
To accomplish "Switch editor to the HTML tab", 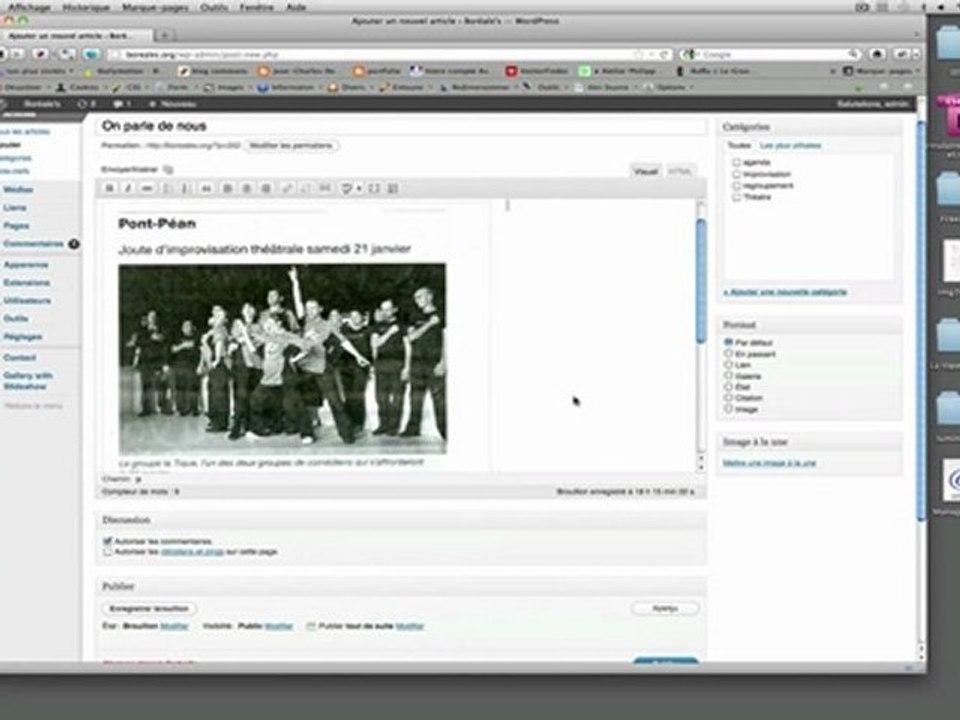I will [680, 171].
